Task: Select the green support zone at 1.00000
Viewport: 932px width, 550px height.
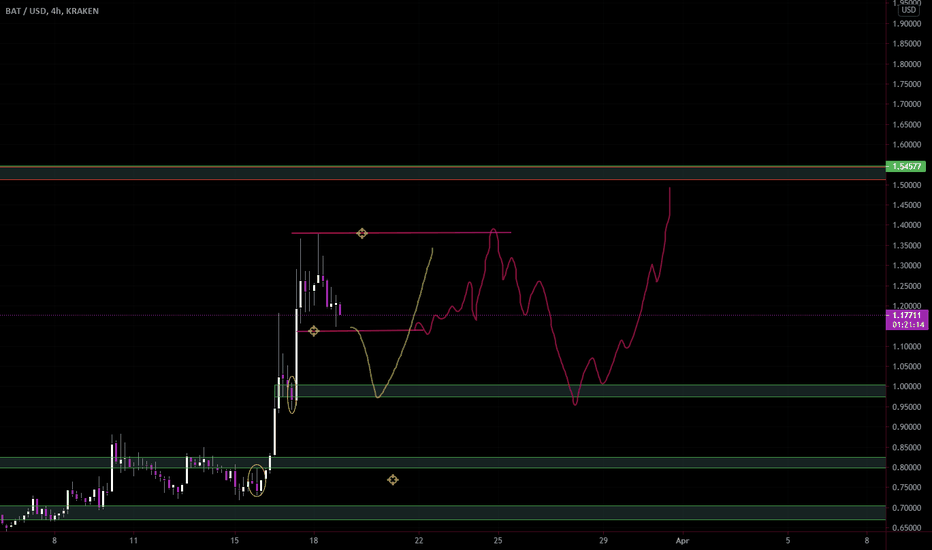Action: [580, 391]
